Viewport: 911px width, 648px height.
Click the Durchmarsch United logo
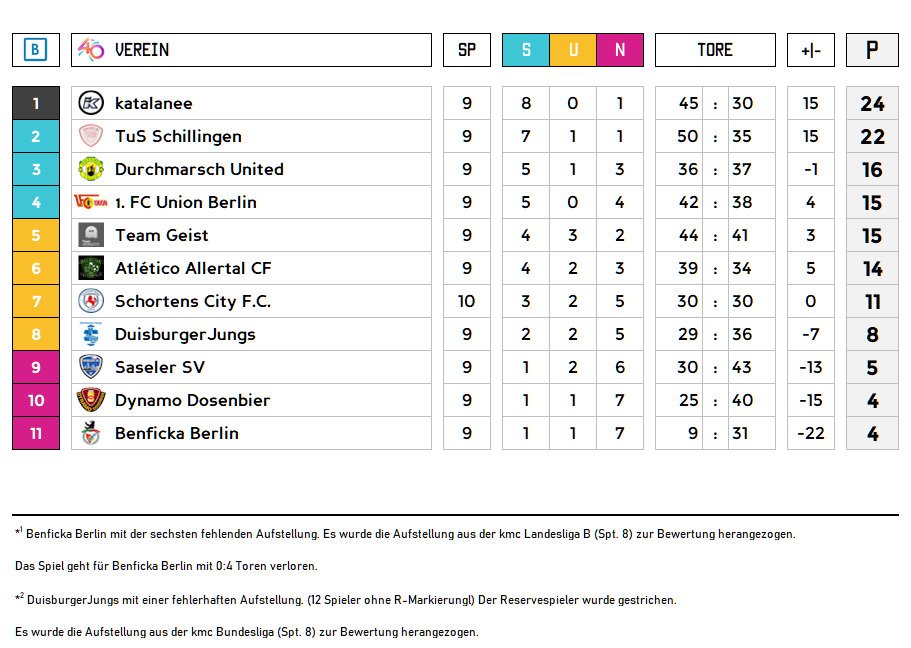[x=91, y=169]
